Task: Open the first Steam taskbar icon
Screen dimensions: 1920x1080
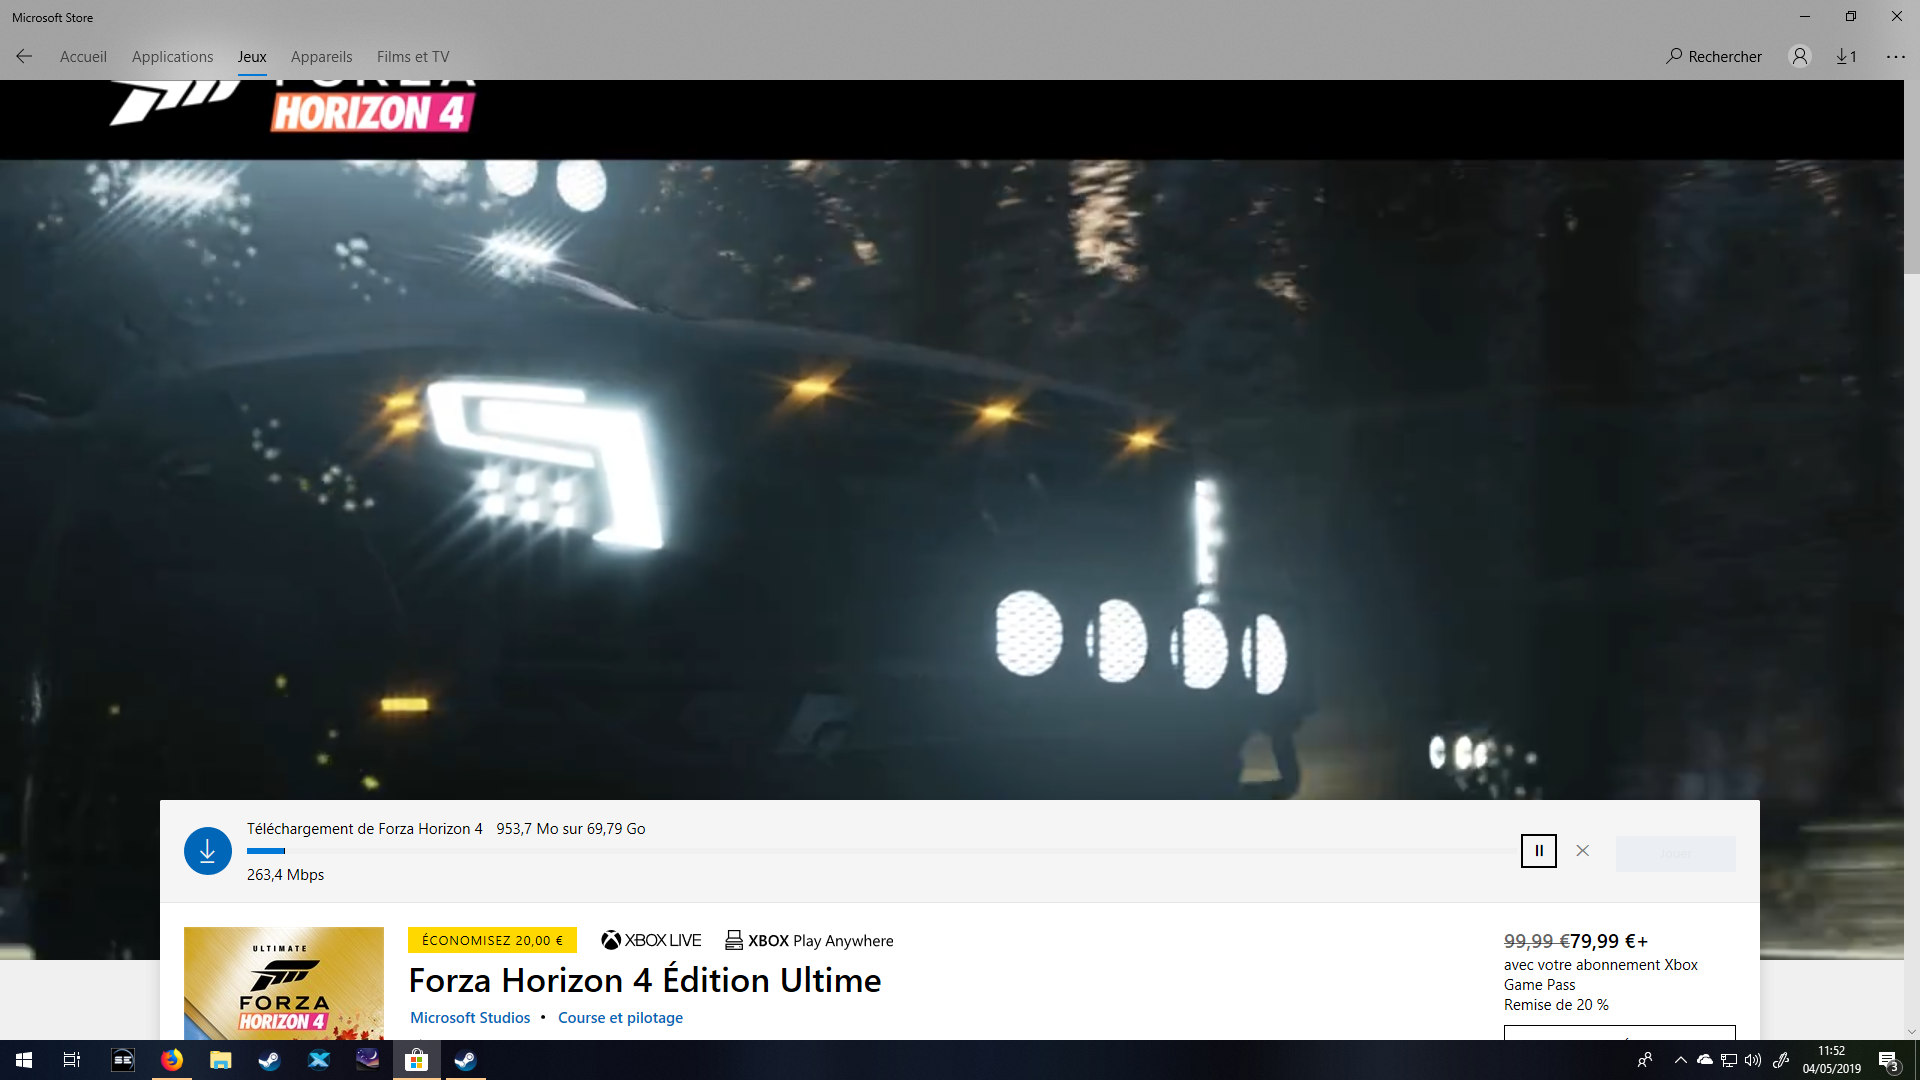Action: [x=269, y=1060]
